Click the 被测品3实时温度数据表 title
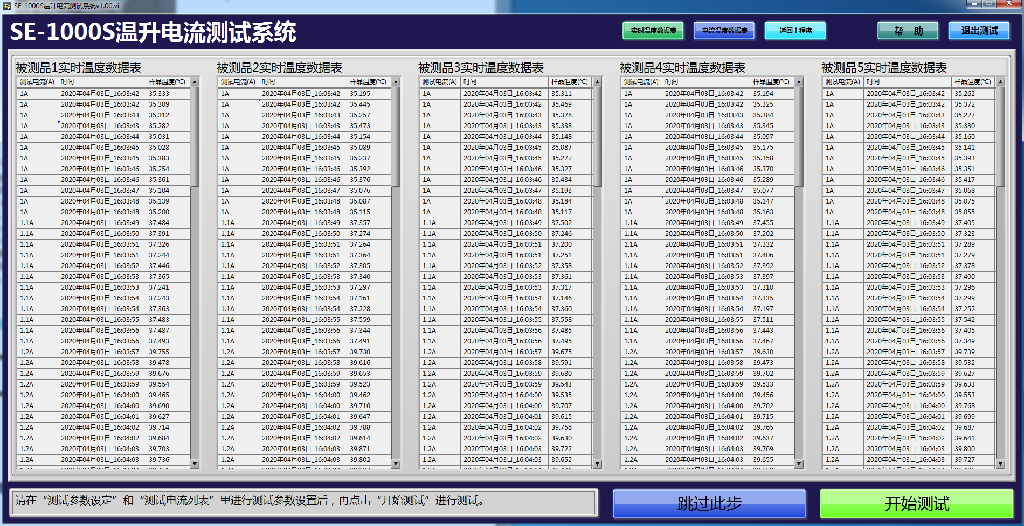The height and width of the screenshot is (526, 1024). pyautogui.click(x=481, y=67)
